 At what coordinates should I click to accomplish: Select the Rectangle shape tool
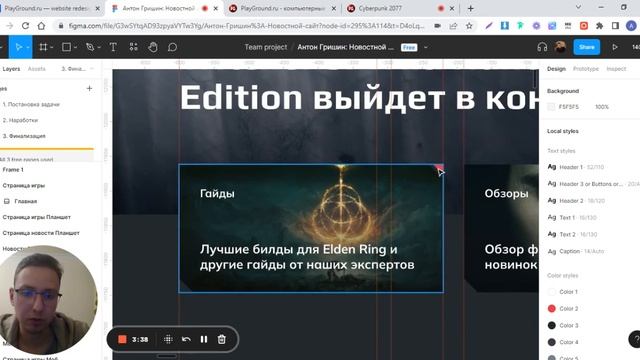point(66,47)
